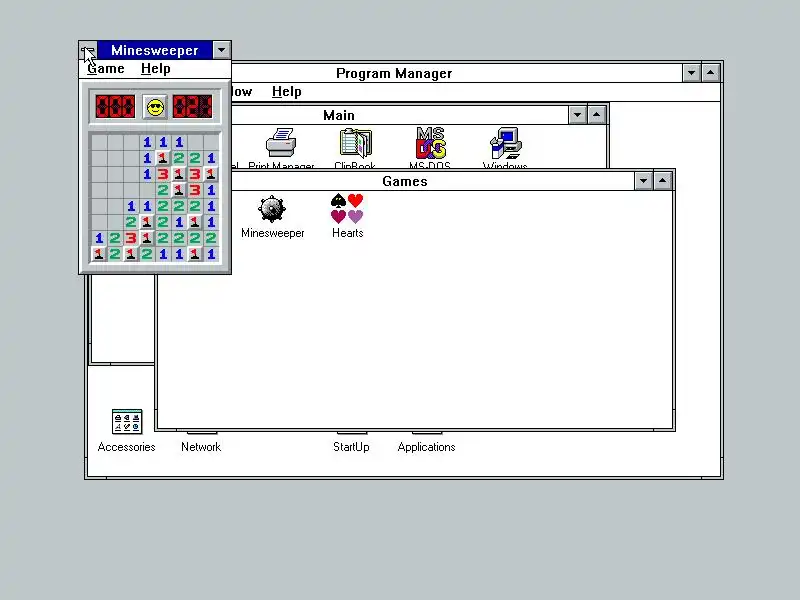Image resolution: width=800 pixels, height=600 pixels.
Task: Select the Minesweeper mine icon in Games
Action: click(x=272, y=209)
